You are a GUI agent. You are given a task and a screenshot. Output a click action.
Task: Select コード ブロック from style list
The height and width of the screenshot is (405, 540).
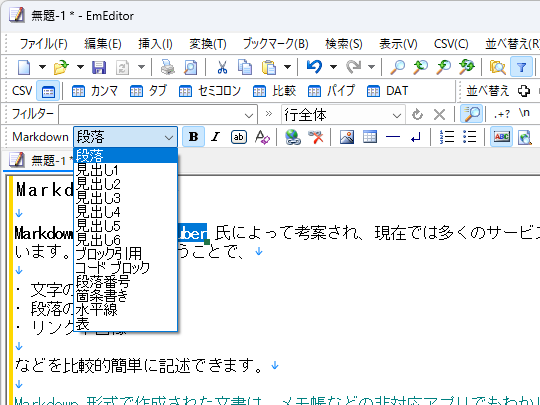(125, 267)
